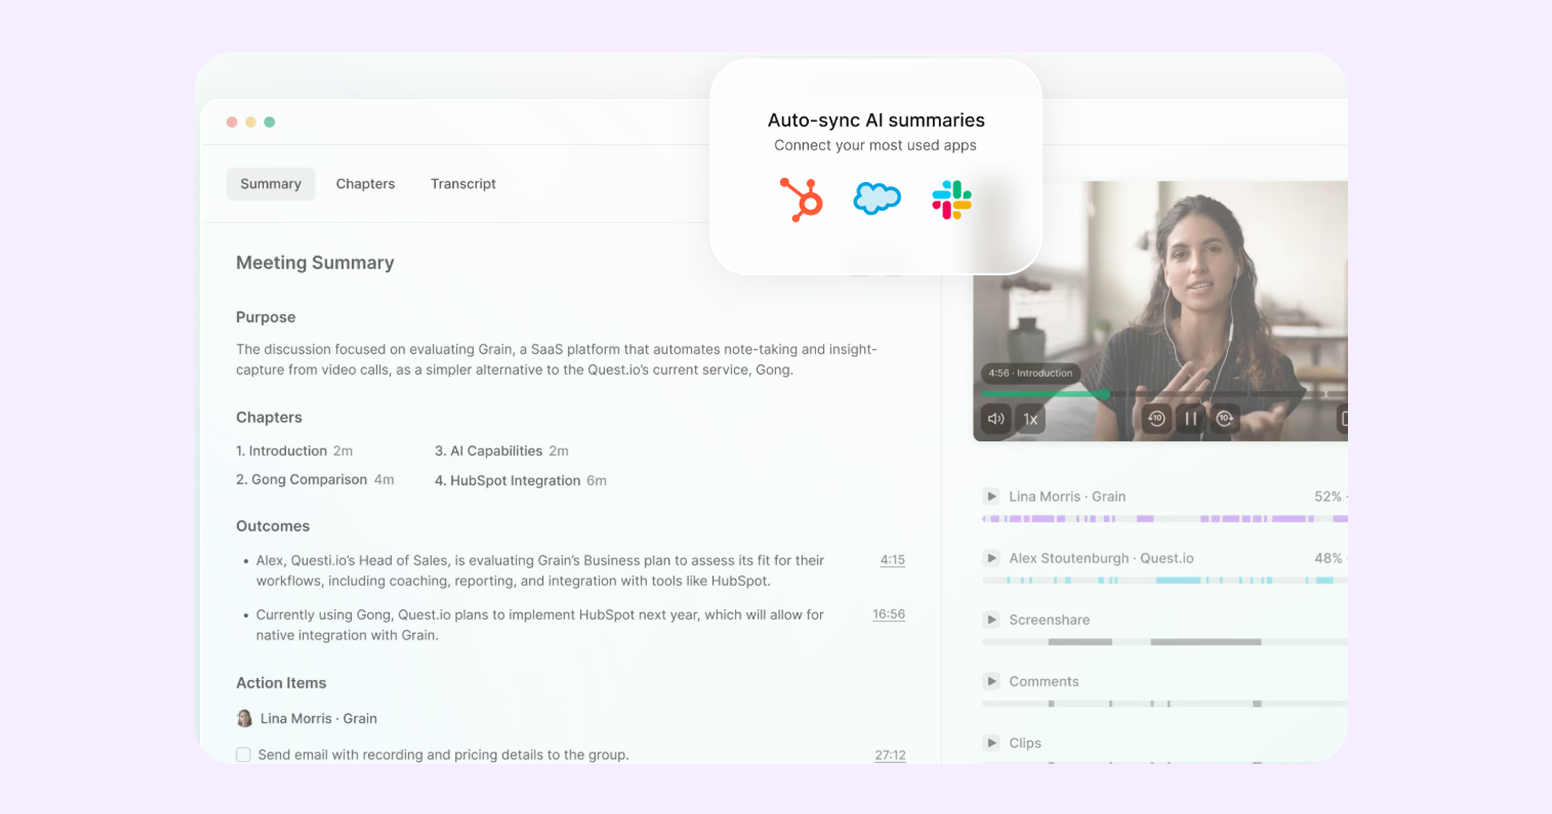Screen dimensions: 1552x814
Task: Jump to the 16:56 timestamp link
Action: [x=888, y=614]
